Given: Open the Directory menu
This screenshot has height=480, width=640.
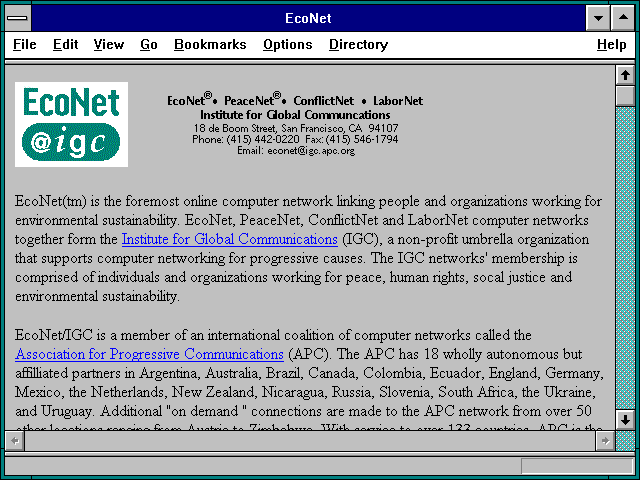Looking at the screenshot, I should (358, 44).
